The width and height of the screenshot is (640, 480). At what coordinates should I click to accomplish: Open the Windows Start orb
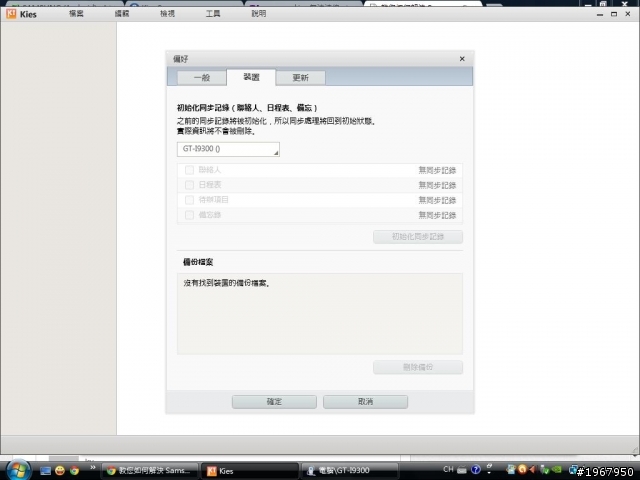(18, 470)
